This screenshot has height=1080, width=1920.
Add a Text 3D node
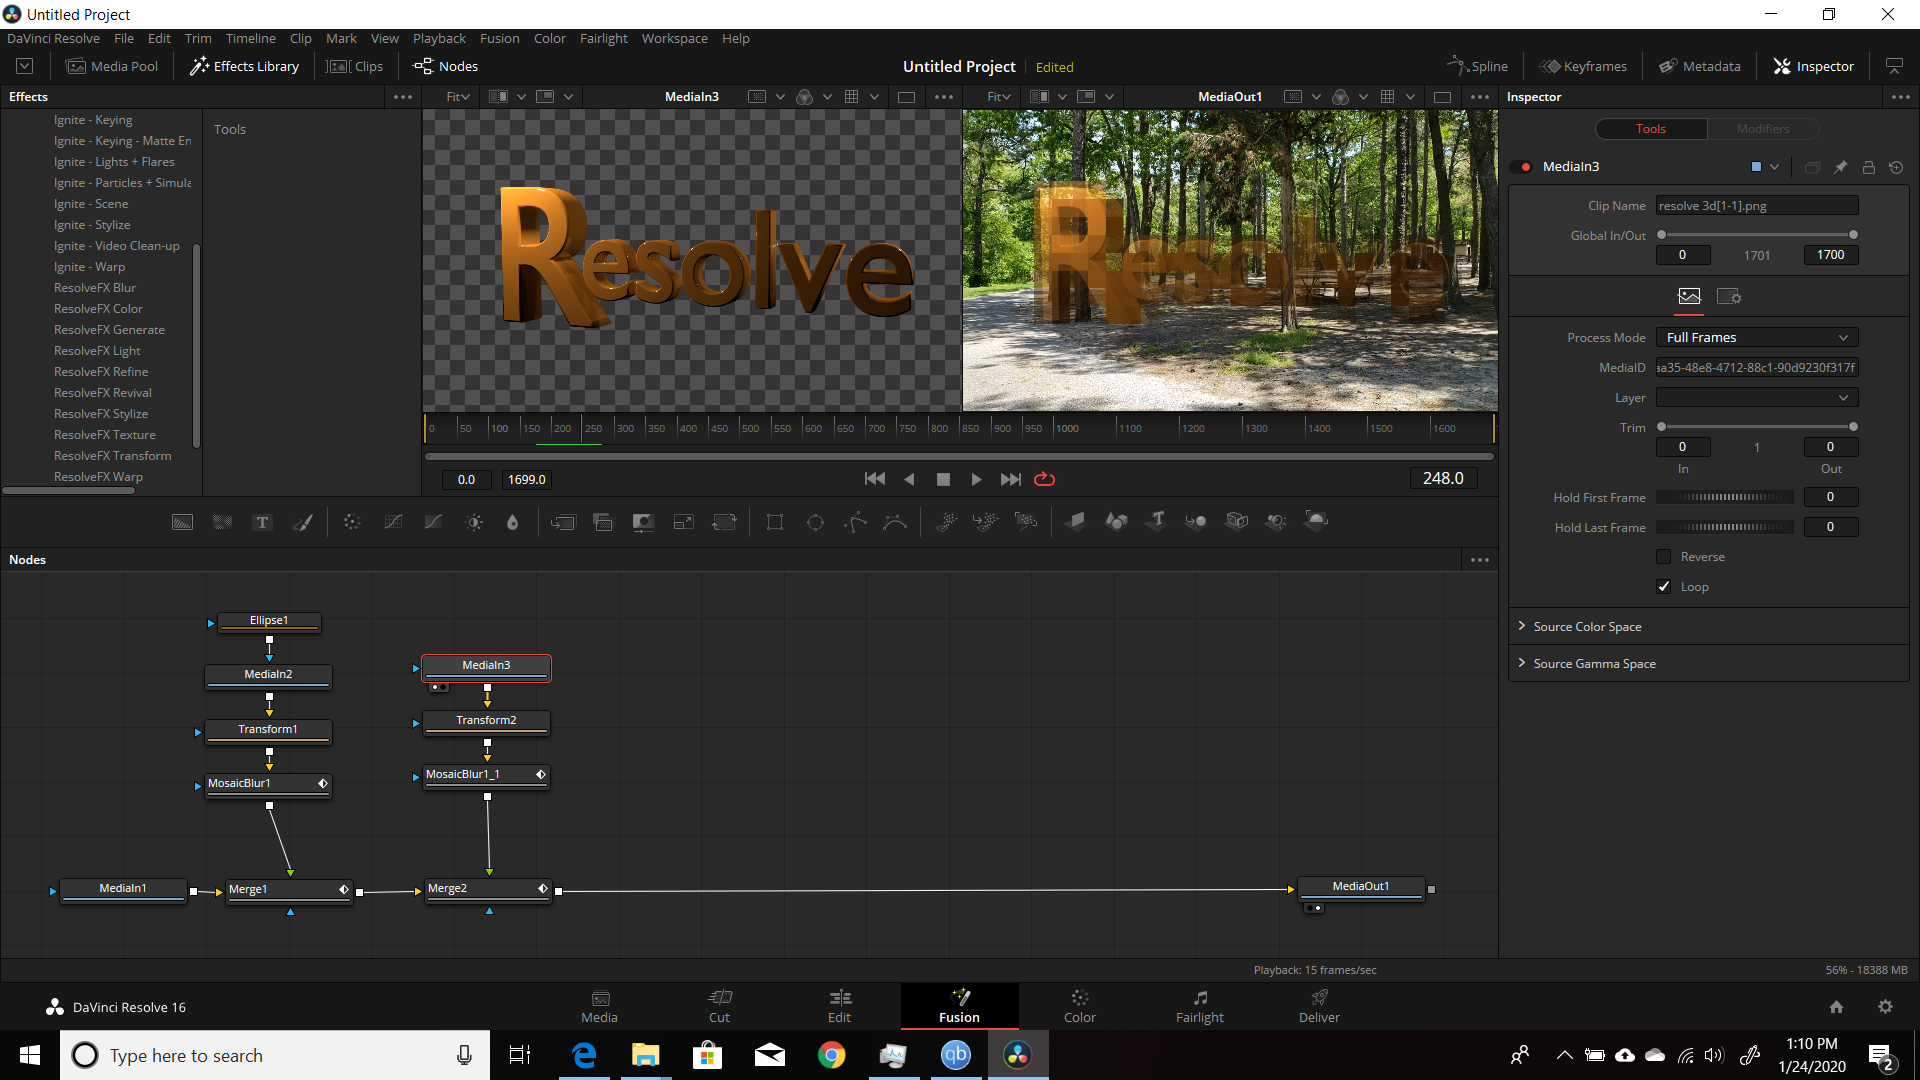click(x=1156, y=521)
